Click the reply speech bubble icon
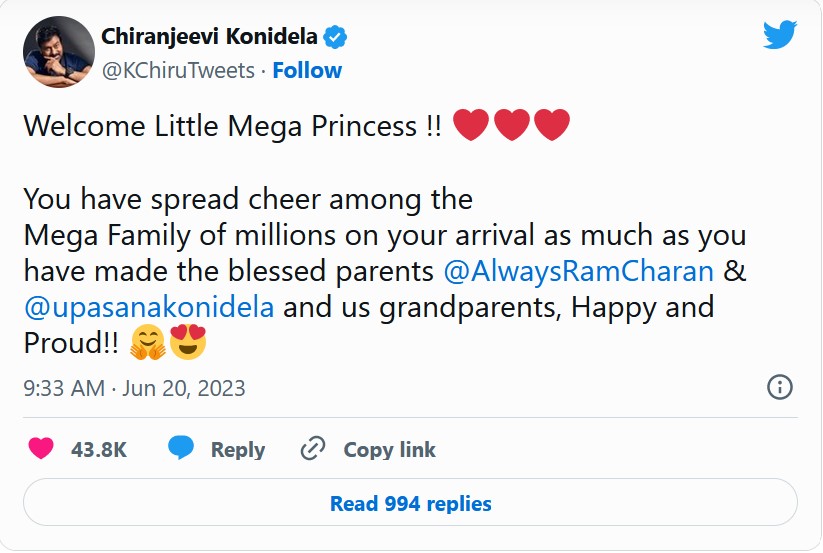The image size is (823, 553). click(x=181, y=449)
